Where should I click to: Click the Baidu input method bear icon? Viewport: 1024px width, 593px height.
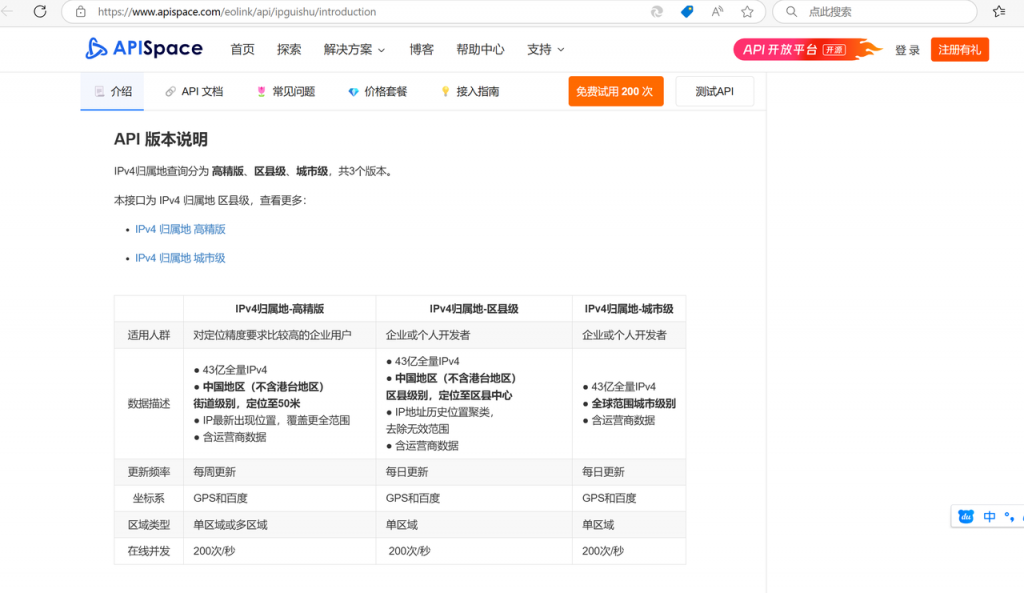tap(966, 517)
